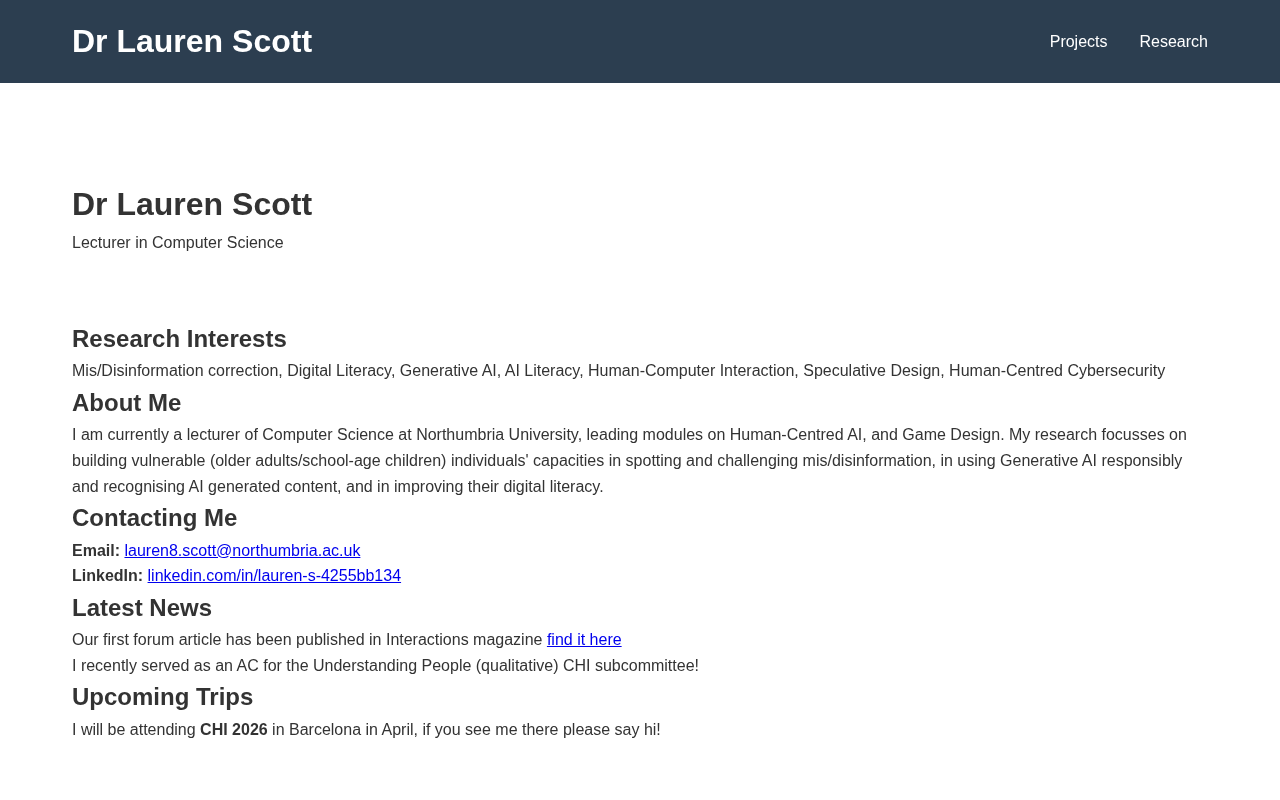Open the lauren8.scott@northumbria.ac.uk email link
The width and height of the screenshot is (1280, 800).
coord(242,551)
